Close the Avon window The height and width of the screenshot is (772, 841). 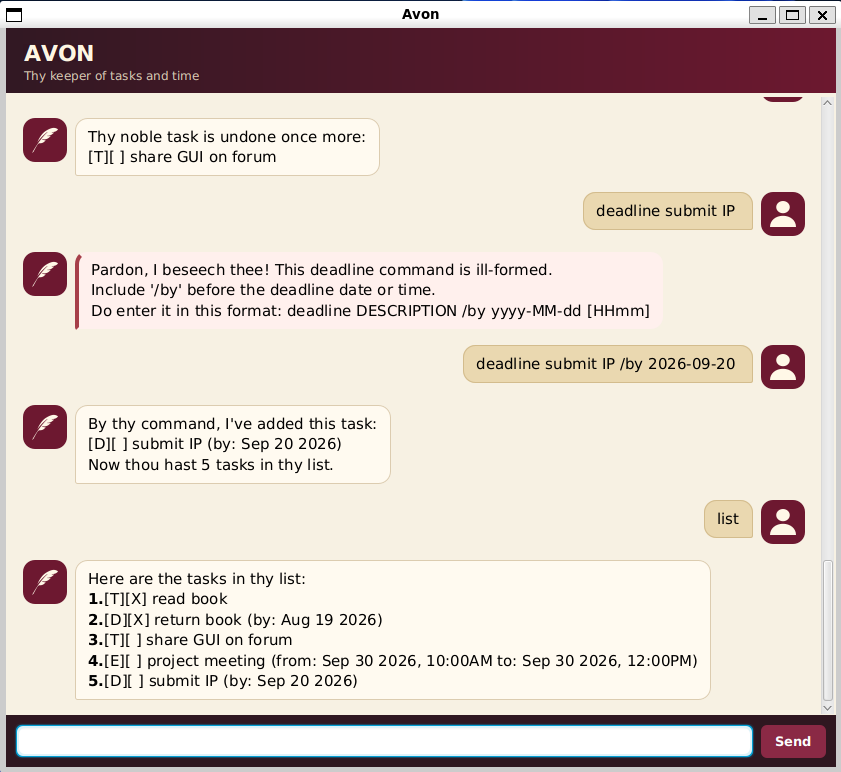822,14
